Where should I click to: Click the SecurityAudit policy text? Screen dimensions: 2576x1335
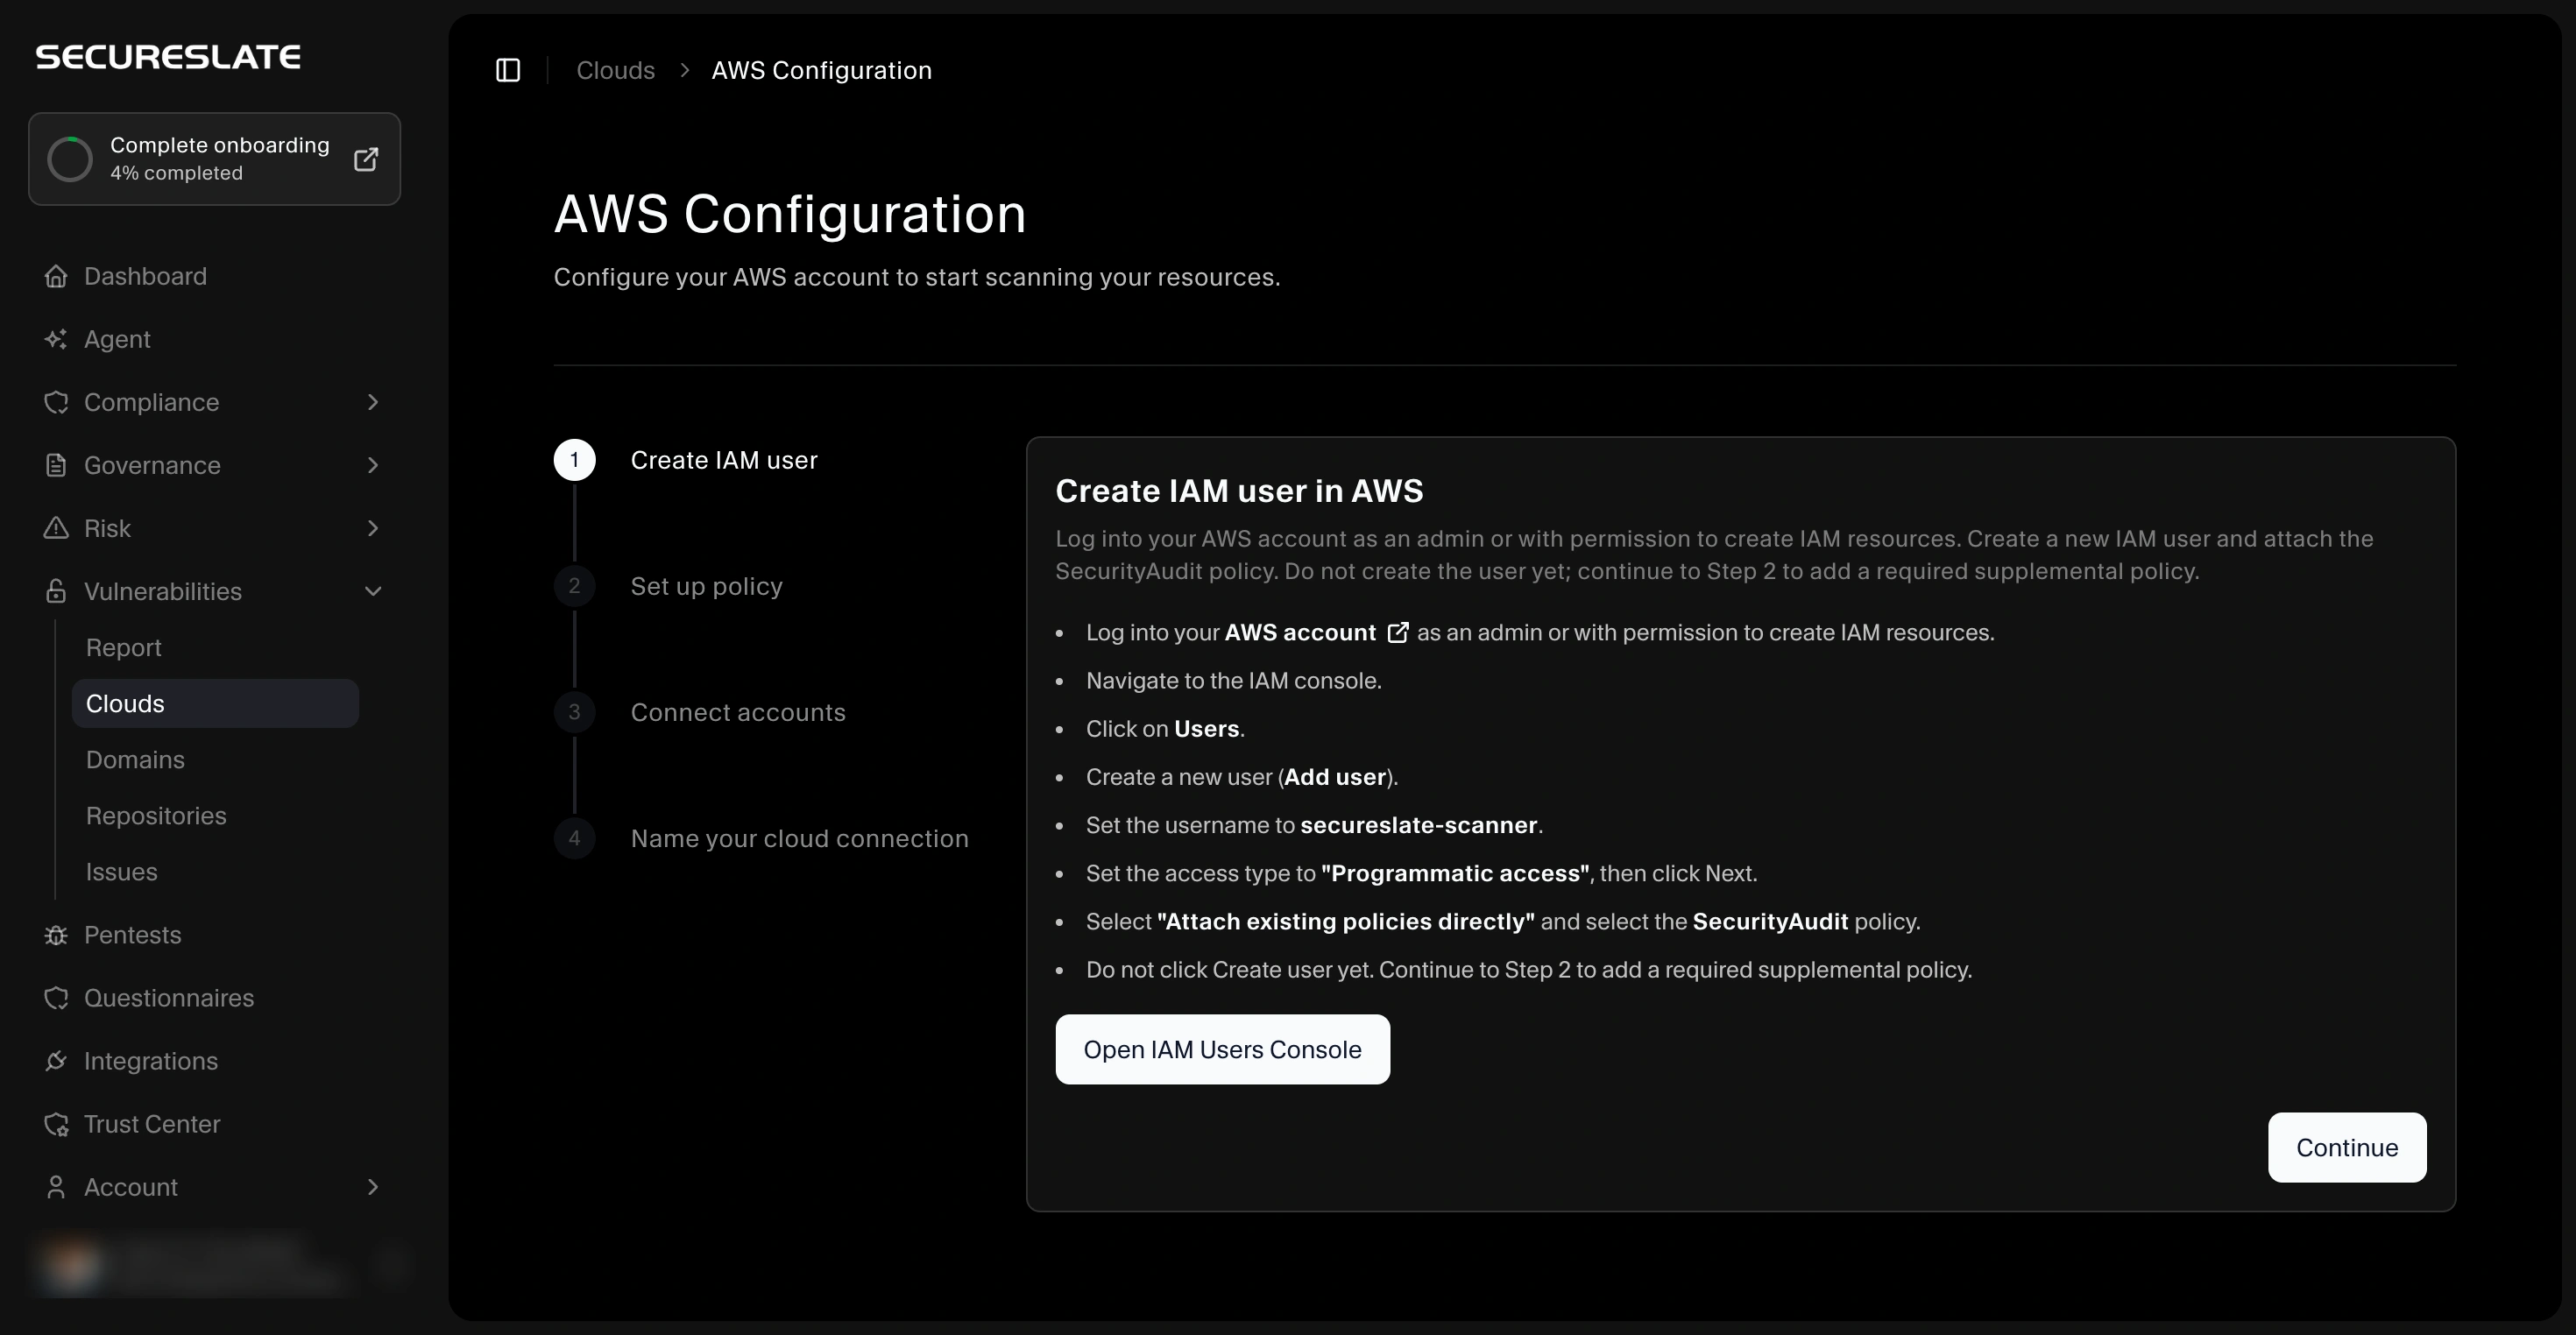(x=1770, y=921)
